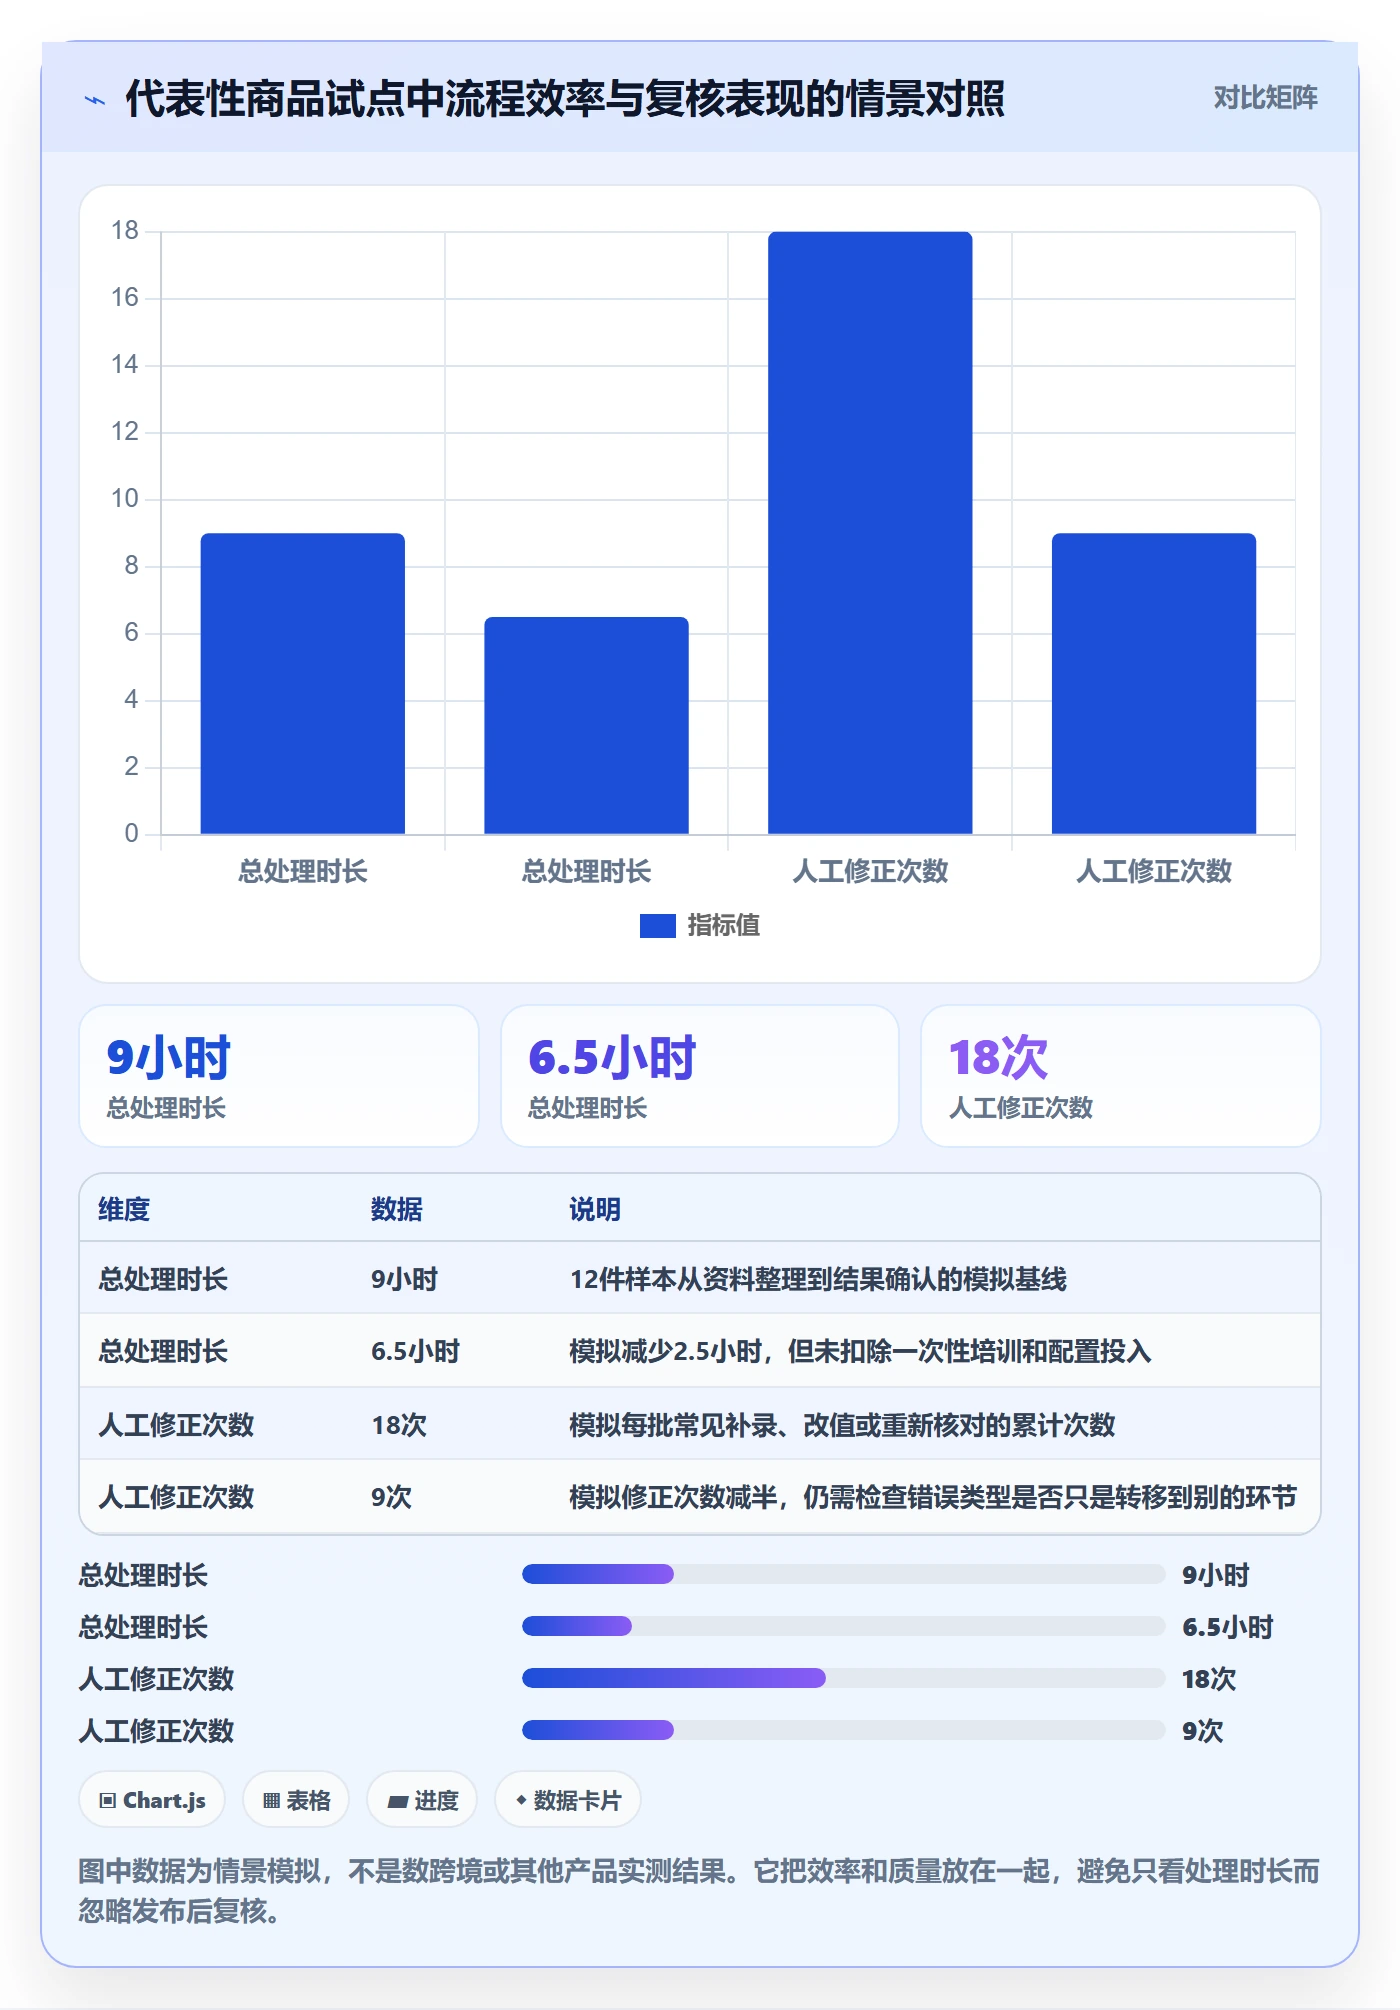Open the 18次 人工修正次数 stat card
1400x2010 pixels.
1121,1076
